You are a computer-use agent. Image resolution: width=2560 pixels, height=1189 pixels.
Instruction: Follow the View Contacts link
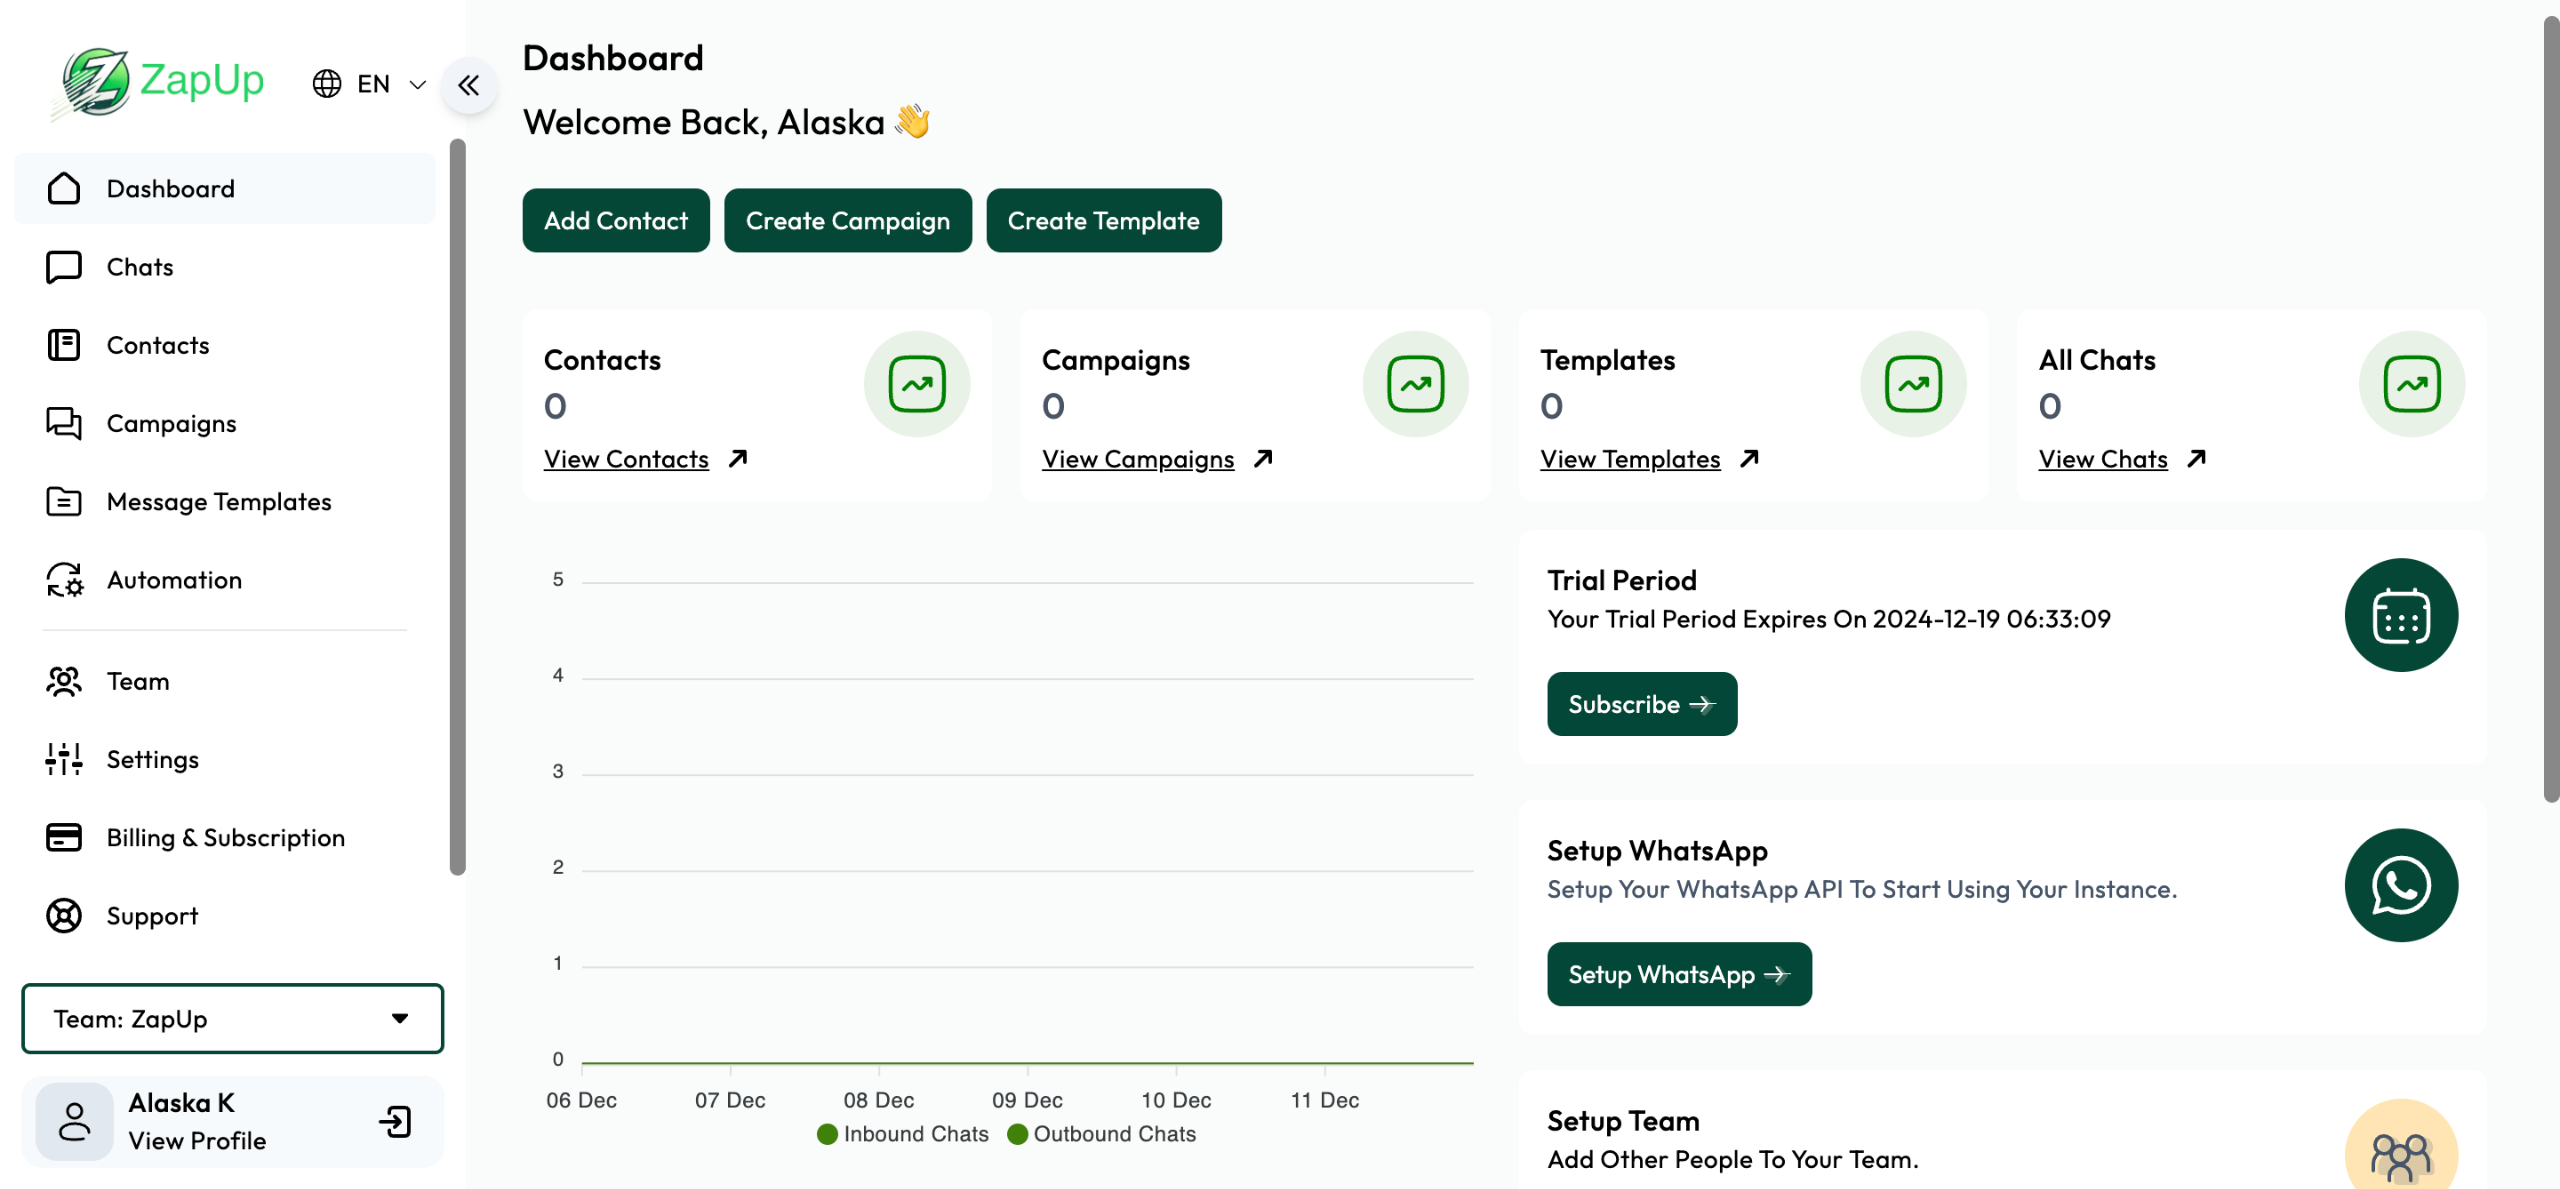tap(626, 459)
